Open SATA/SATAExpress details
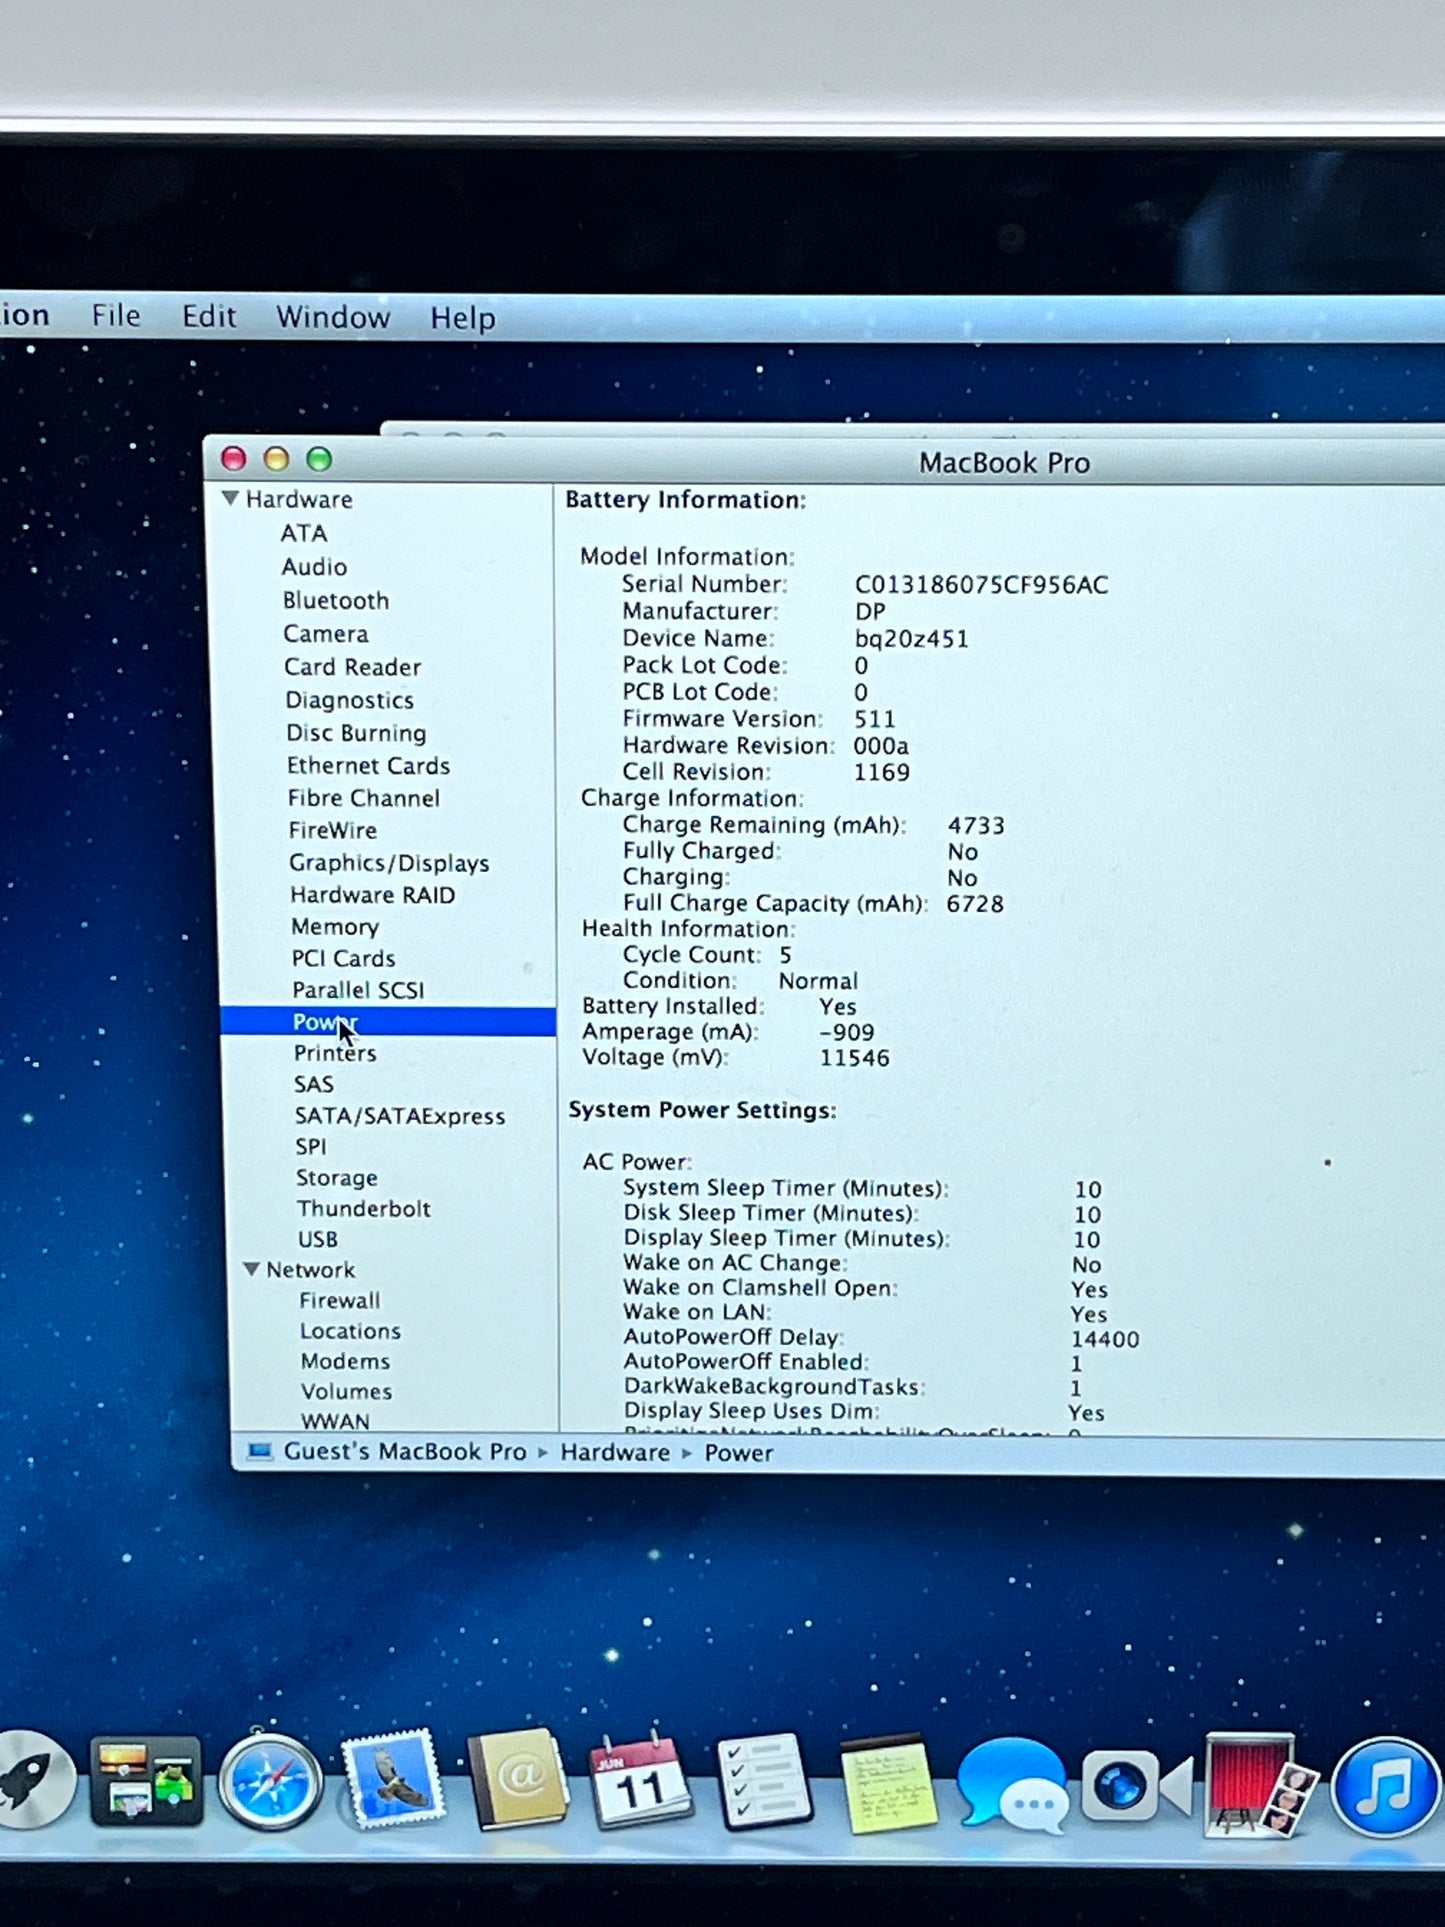This screenshot has height=1927, width=1445. pyautogui.click(x=400, y=1116)
